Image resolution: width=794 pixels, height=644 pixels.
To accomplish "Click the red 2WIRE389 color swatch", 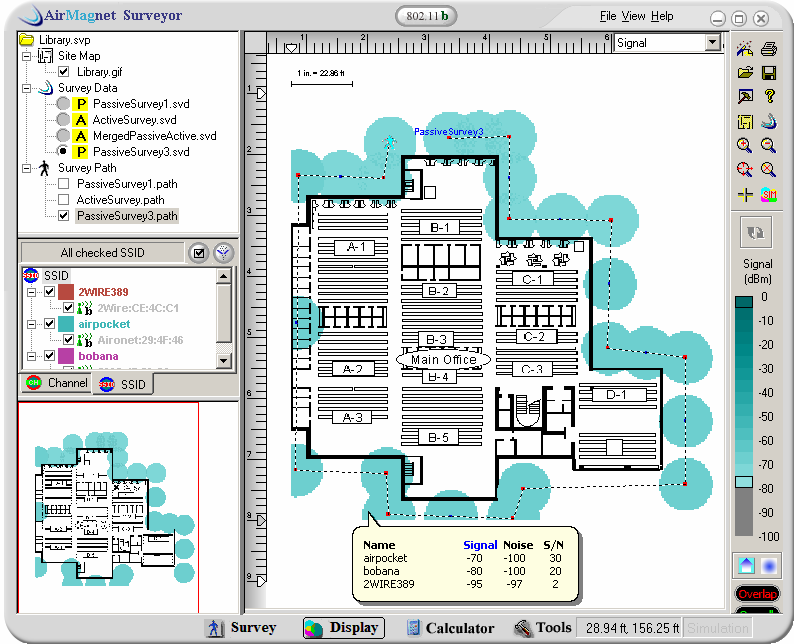I will click(66, 292).
